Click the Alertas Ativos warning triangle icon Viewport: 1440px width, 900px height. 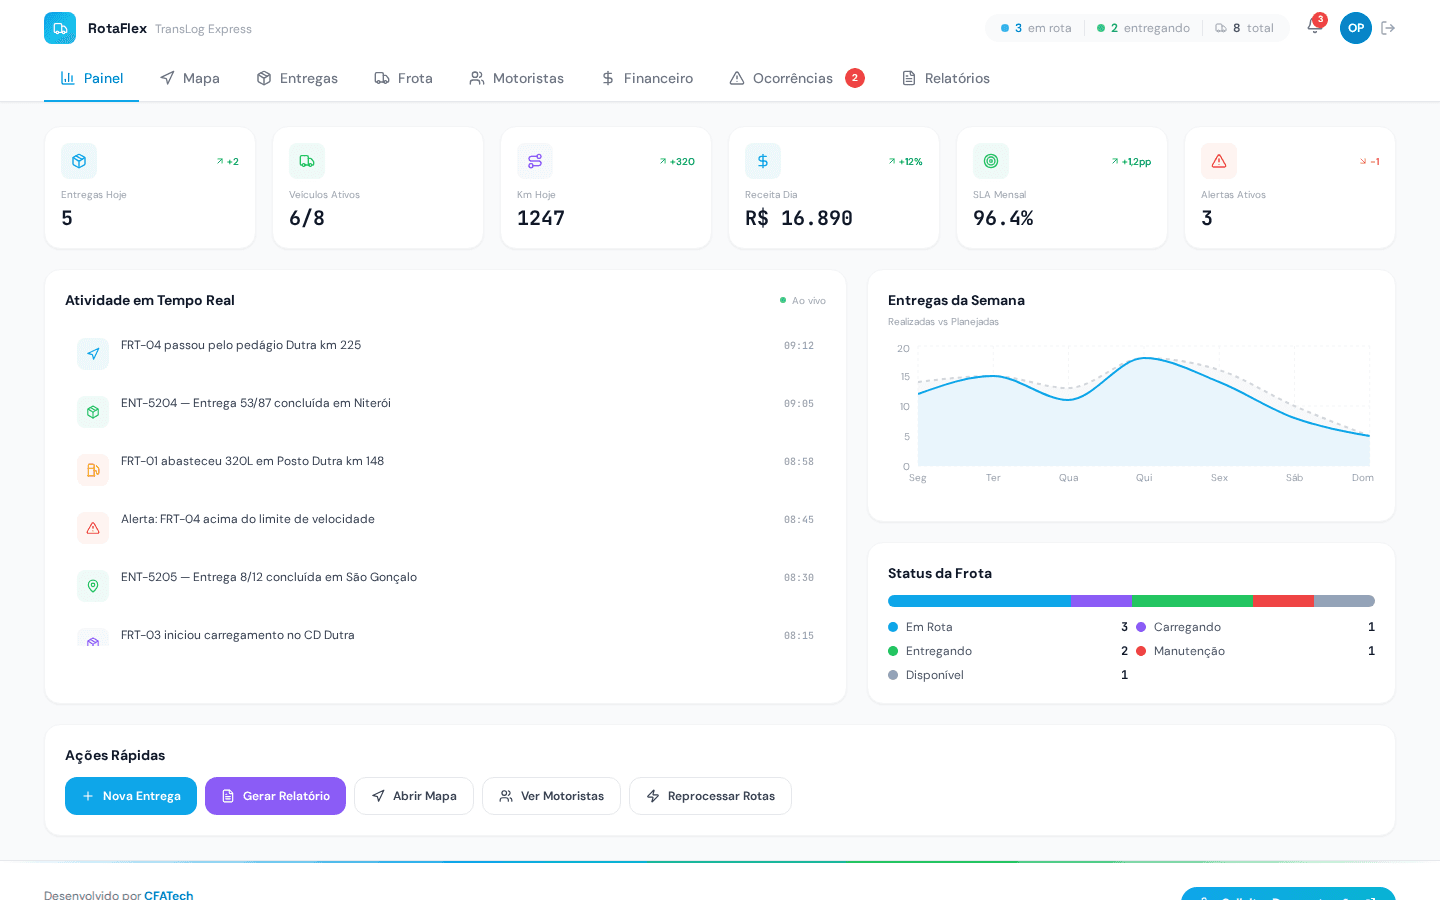click(1219, 161)
